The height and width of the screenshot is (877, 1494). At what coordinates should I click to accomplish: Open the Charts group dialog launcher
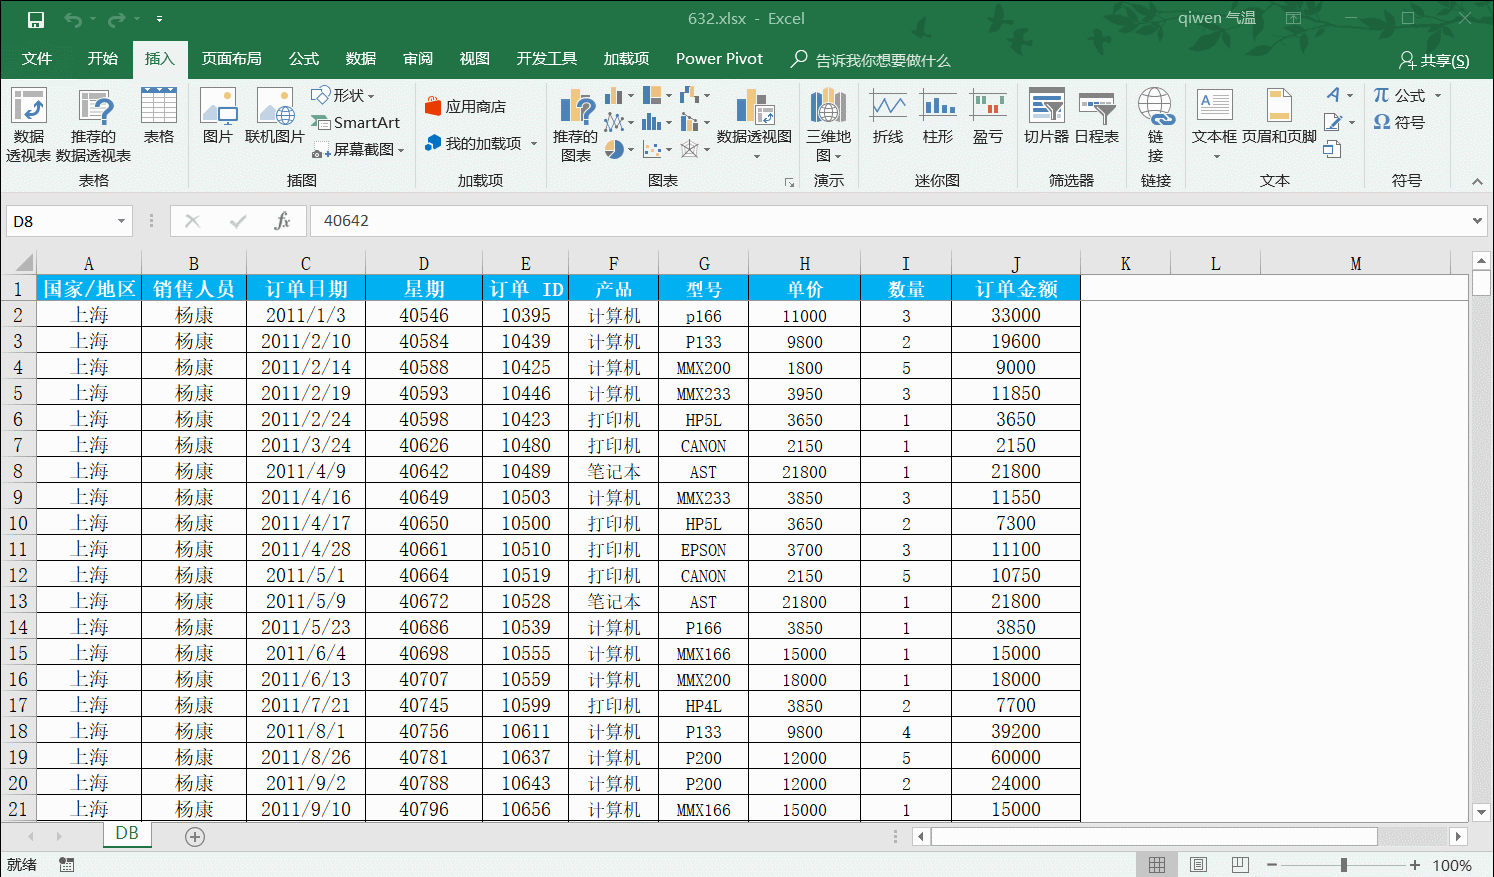[x=789, y=182]
